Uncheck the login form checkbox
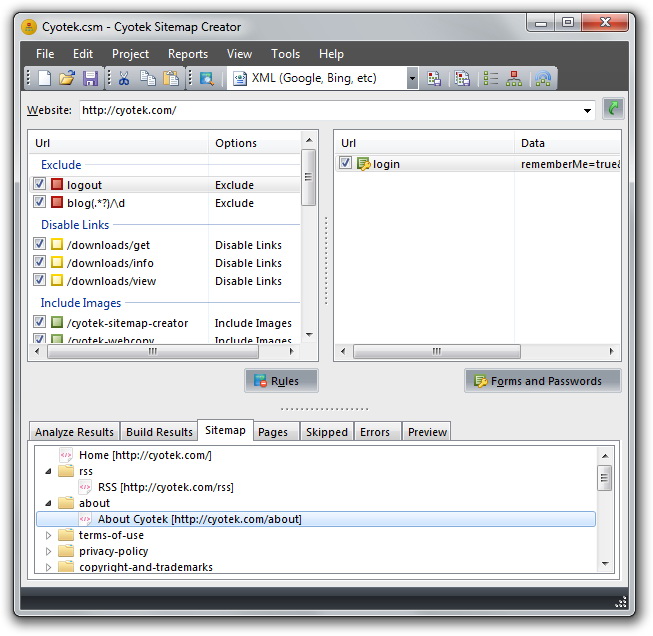653x636 pixels. tap(345, 163)
